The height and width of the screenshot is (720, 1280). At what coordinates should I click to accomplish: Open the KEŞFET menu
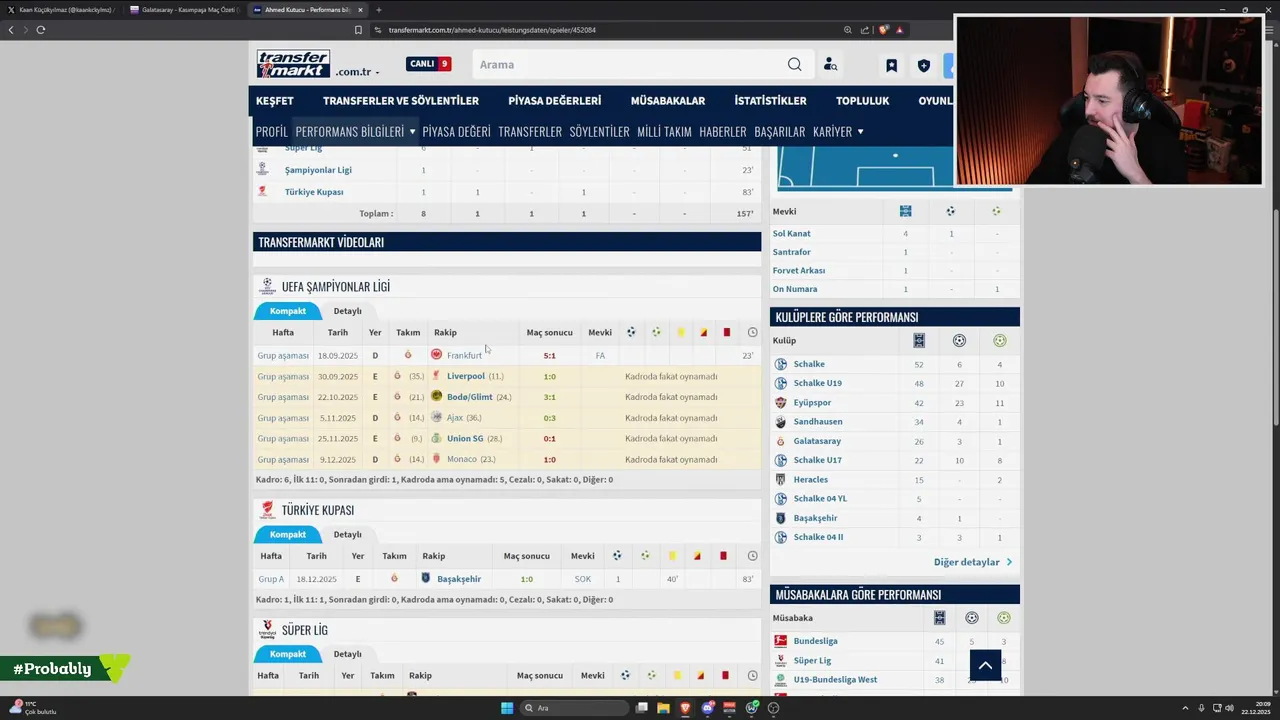click(275, 101)
